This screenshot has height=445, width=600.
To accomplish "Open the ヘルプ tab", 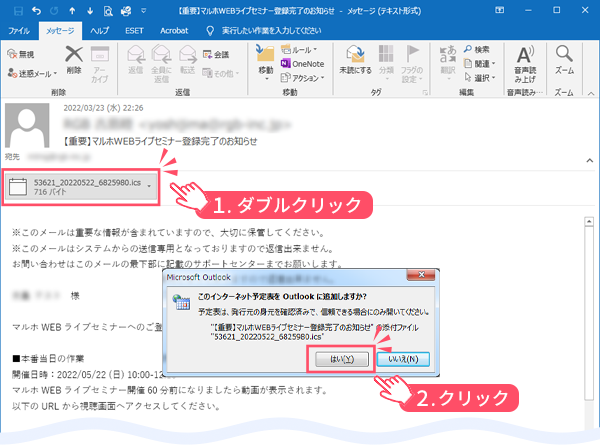I will pos(99,31).
